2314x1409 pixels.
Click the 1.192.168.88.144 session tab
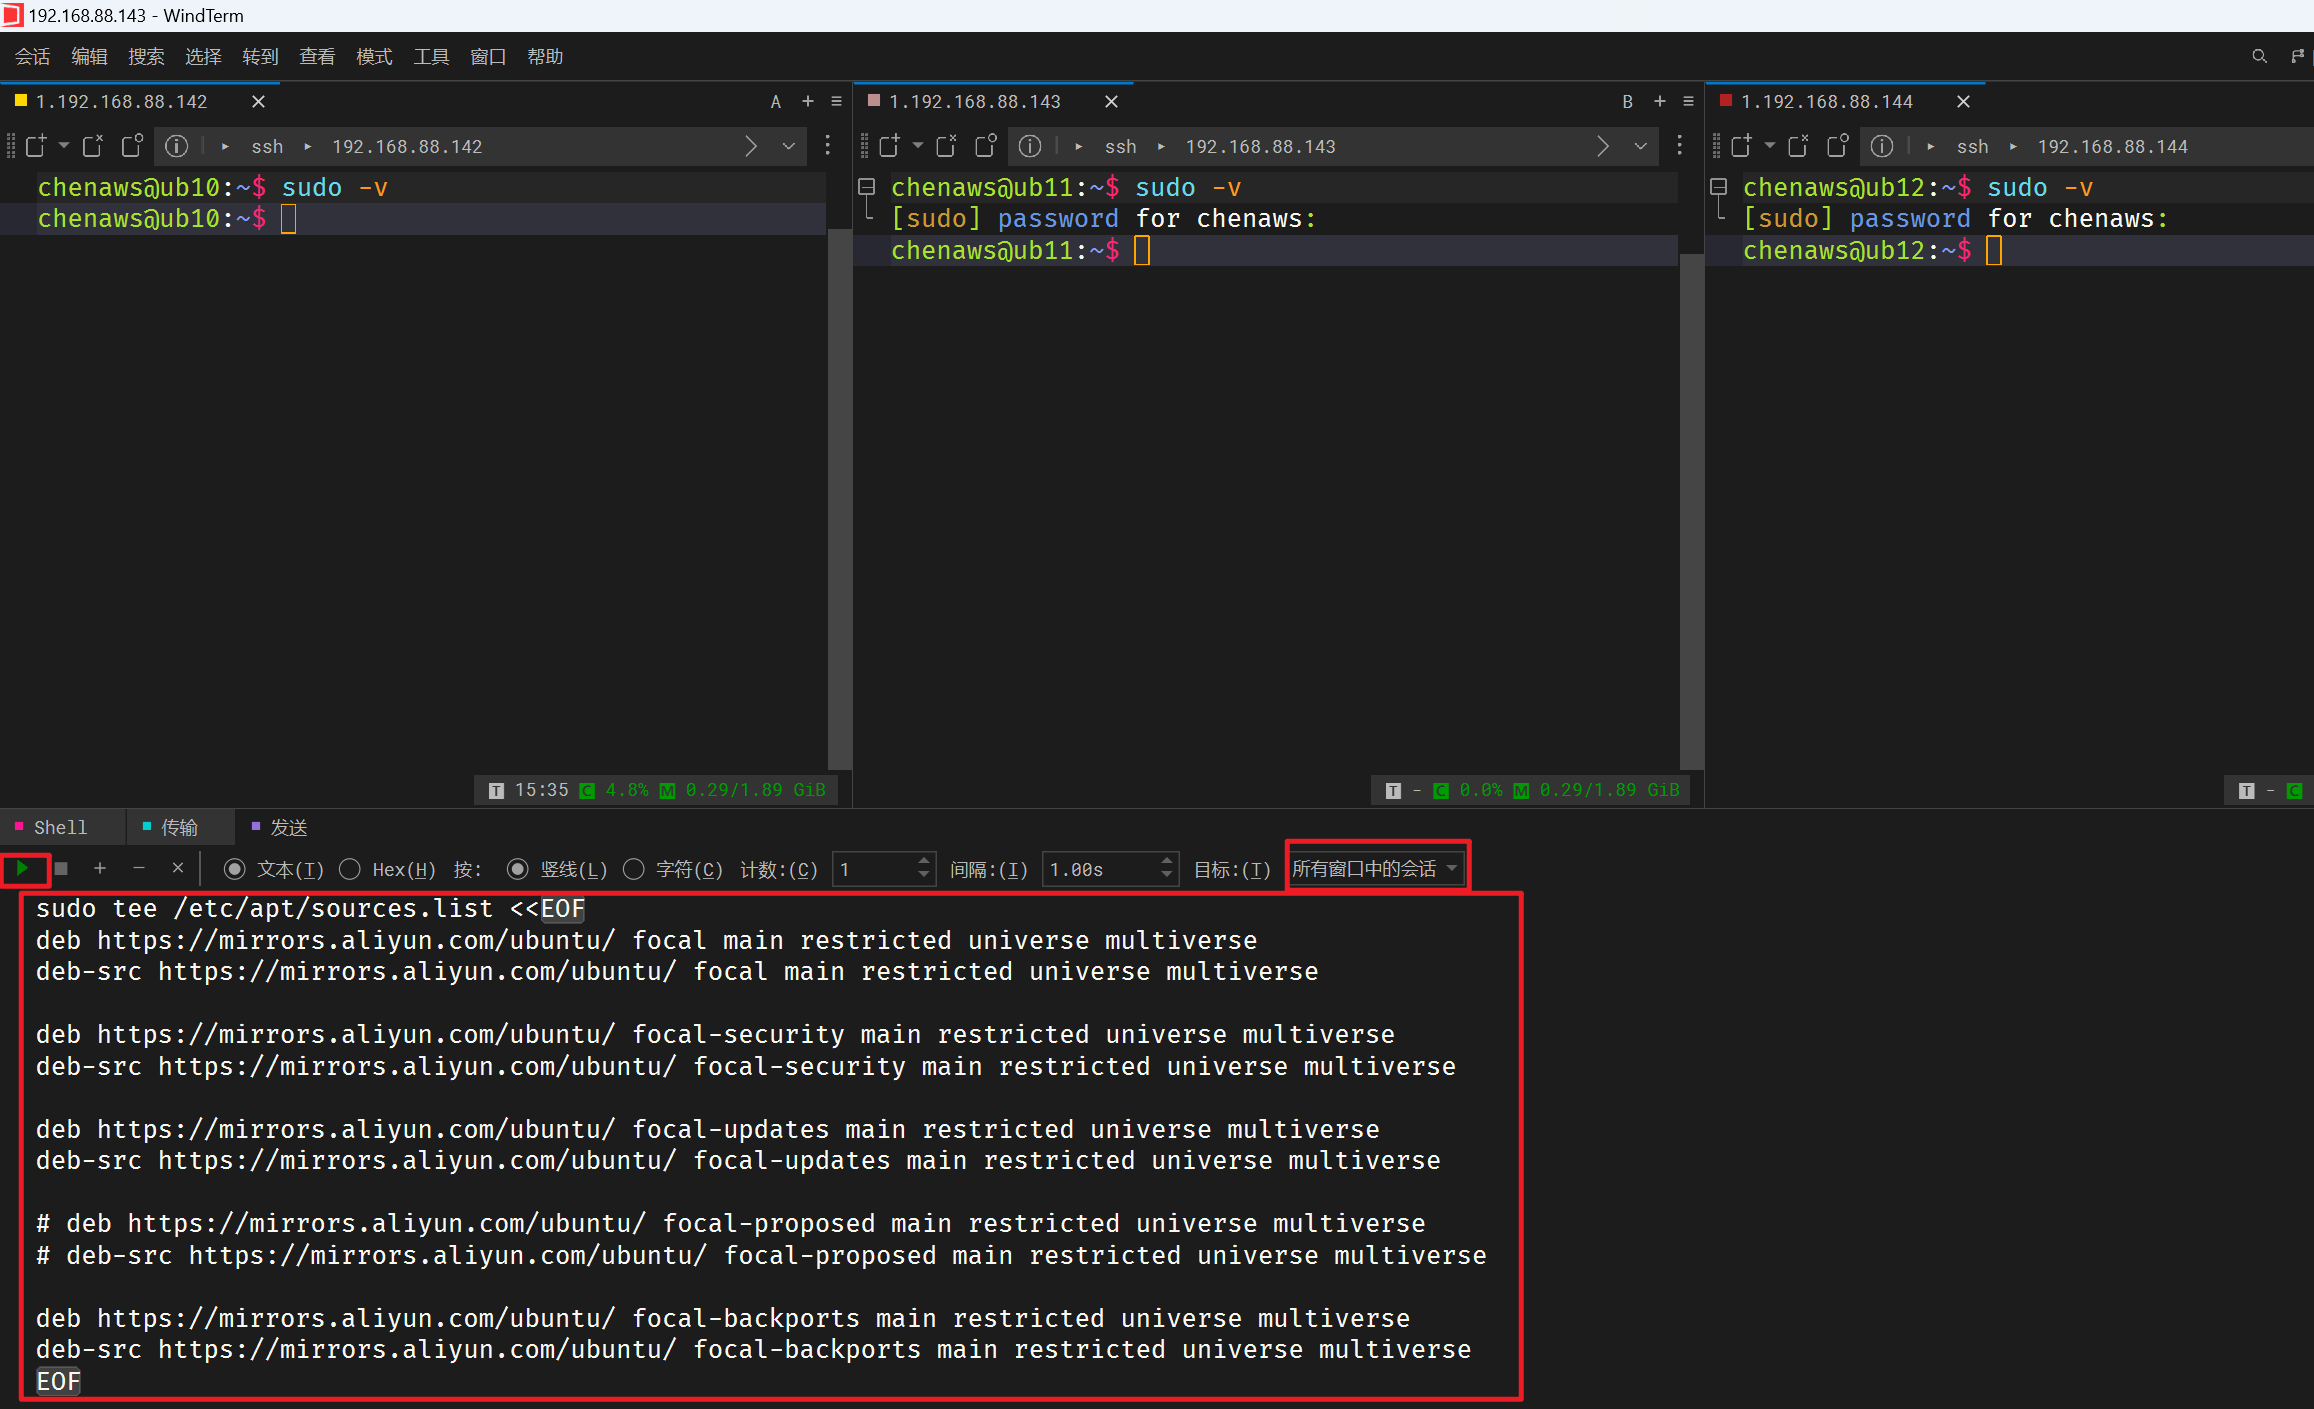(1826, 101)
